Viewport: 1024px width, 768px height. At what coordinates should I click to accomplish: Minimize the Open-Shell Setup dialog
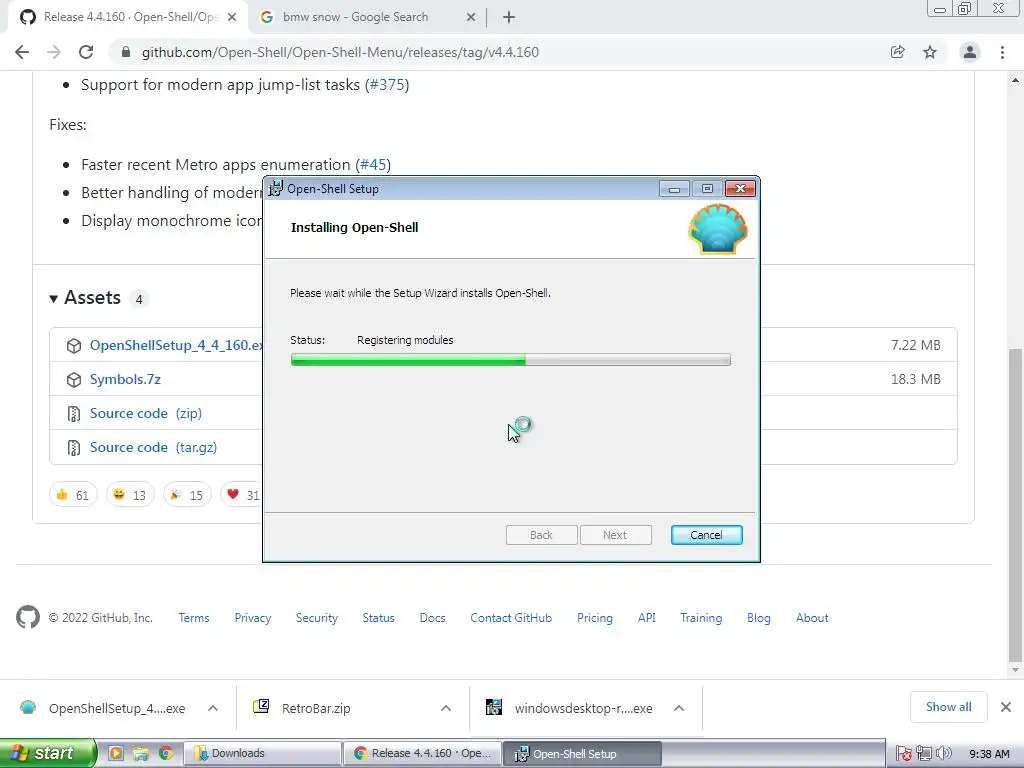[674, 189]
